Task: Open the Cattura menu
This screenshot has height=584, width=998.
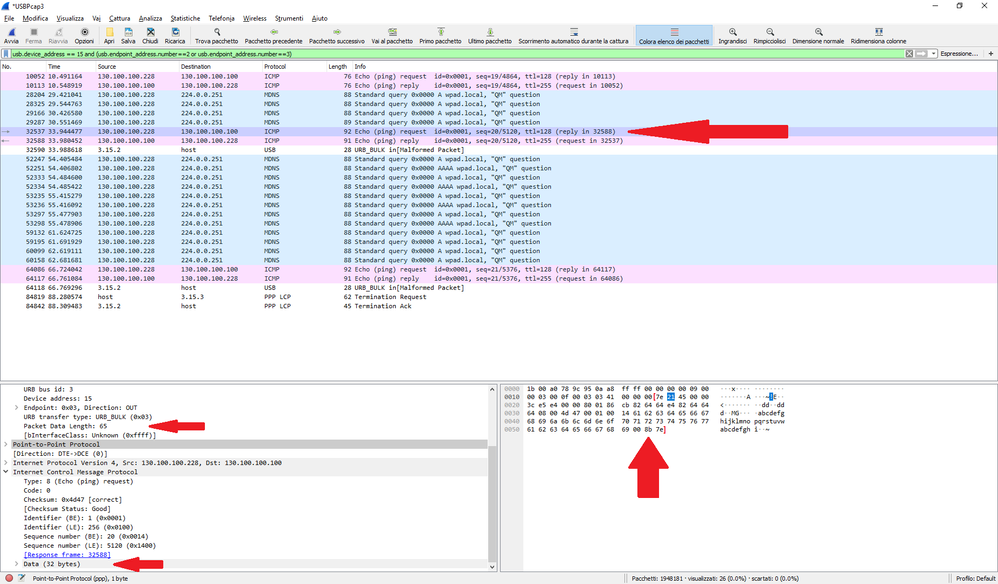Action: point(119,18)
